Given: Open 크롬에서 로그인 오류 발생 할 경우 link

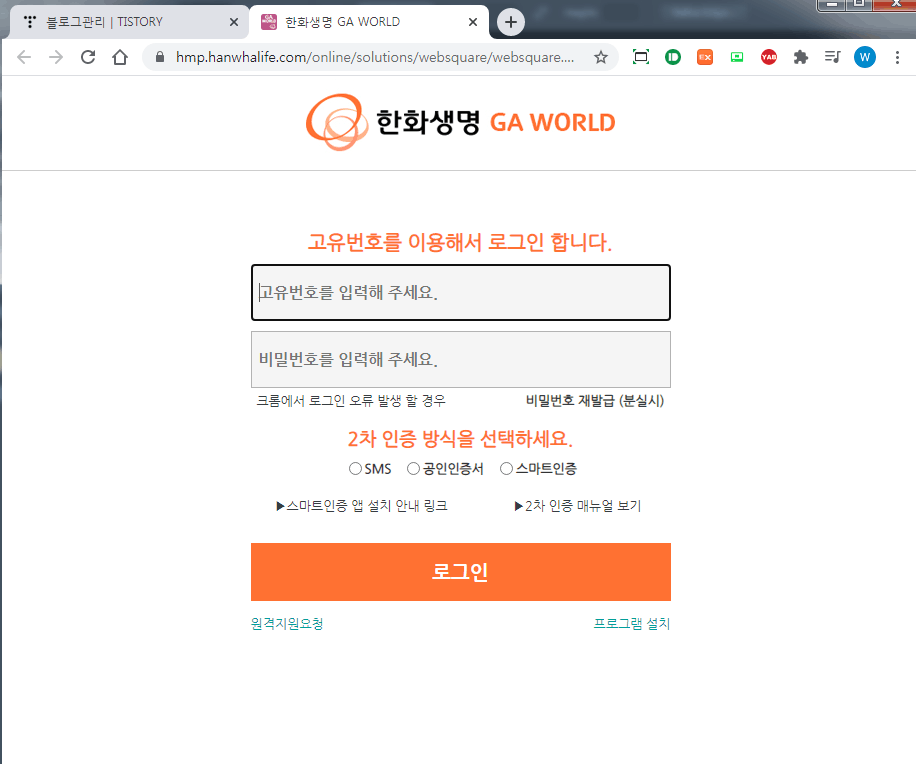Looking at the screenshot, I should point(351,401).
